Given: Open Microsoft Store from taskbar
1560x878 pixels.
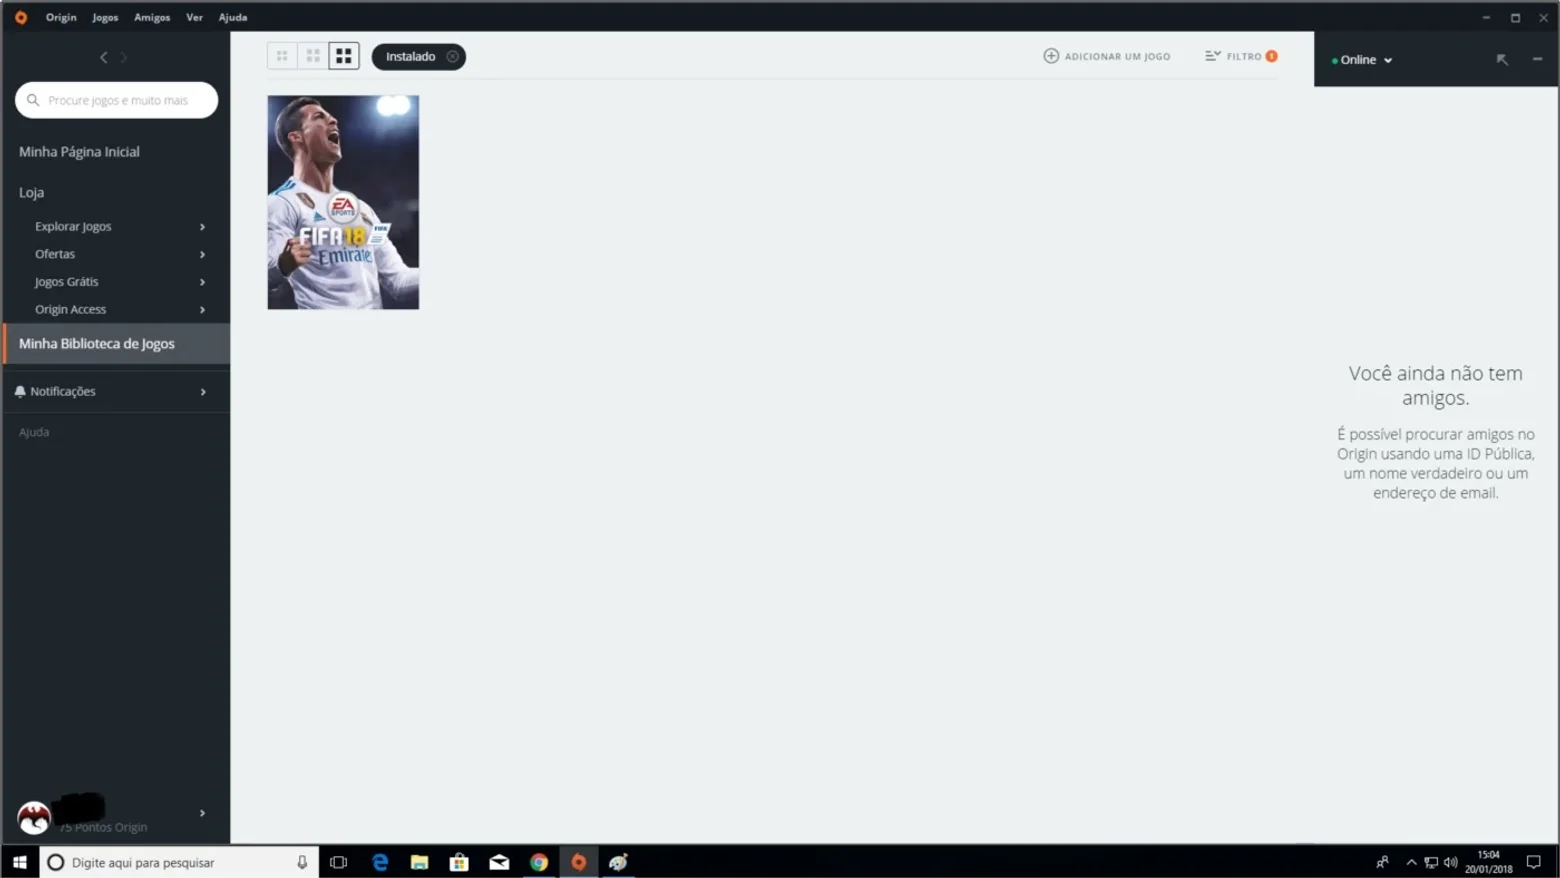Looking at the screenshot, I should click(459, 862).
